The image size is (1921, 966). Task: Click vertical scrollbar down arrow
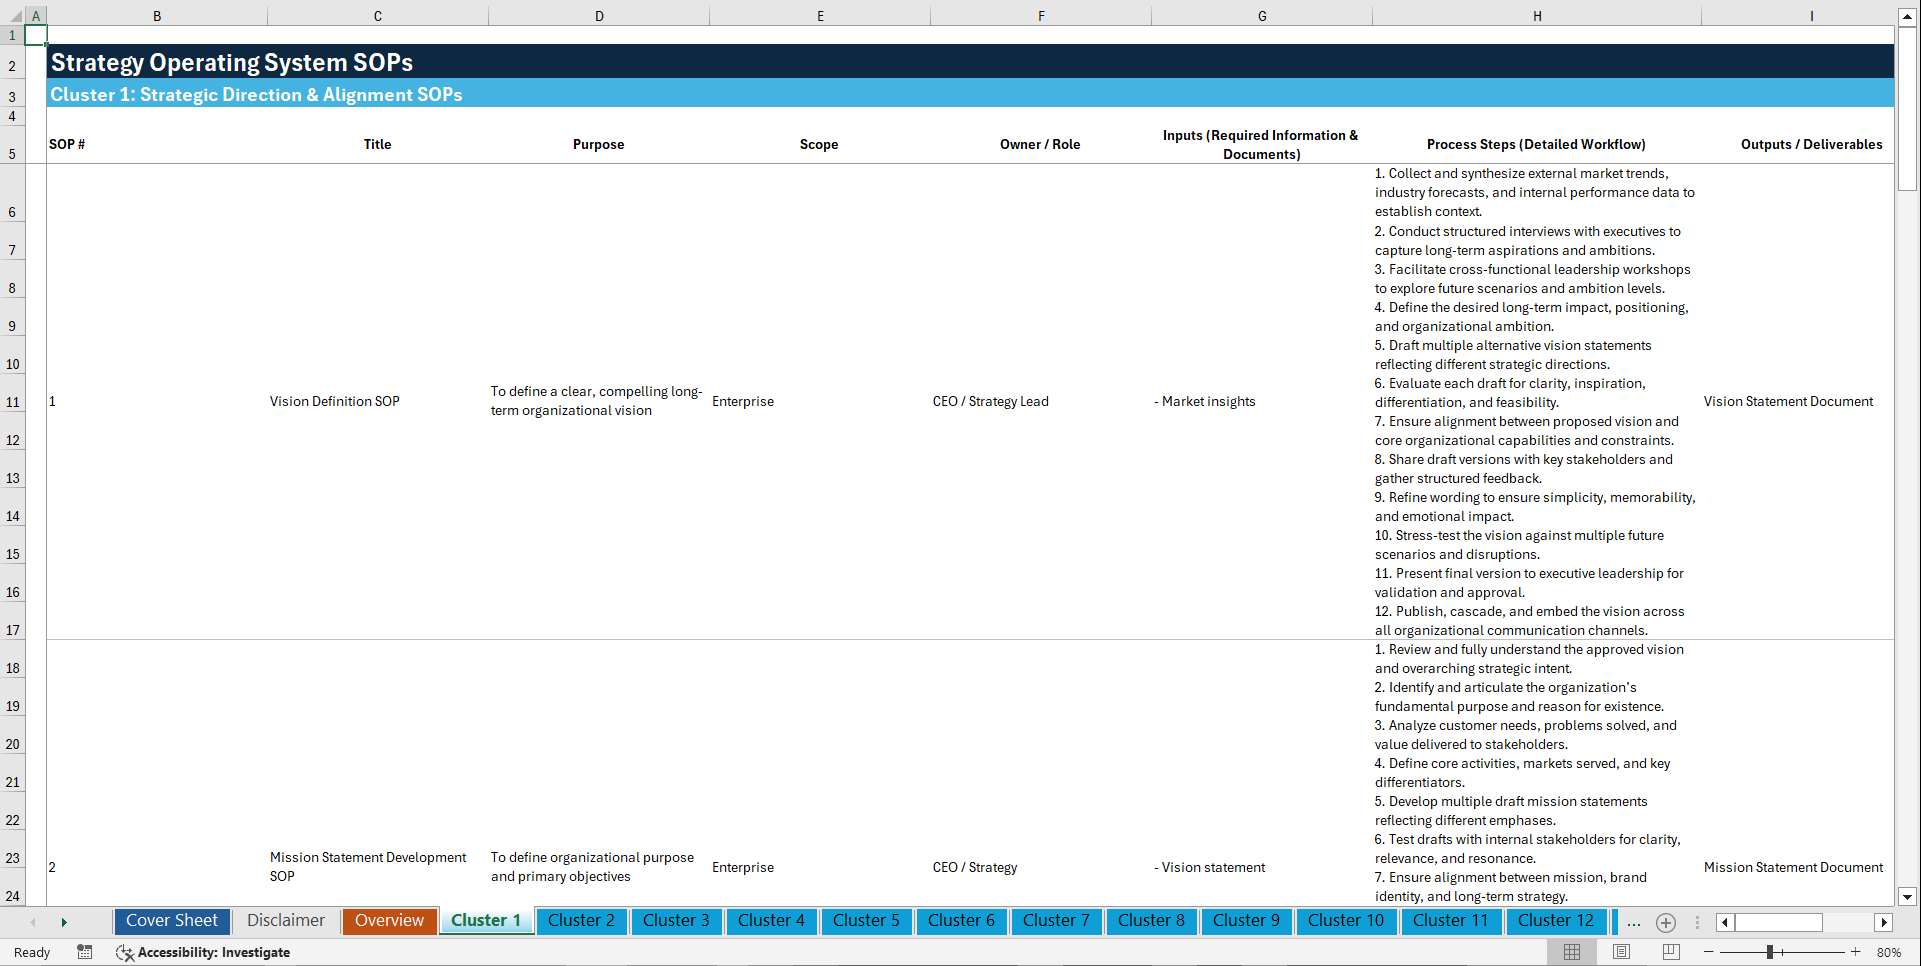coord(1907,897)
